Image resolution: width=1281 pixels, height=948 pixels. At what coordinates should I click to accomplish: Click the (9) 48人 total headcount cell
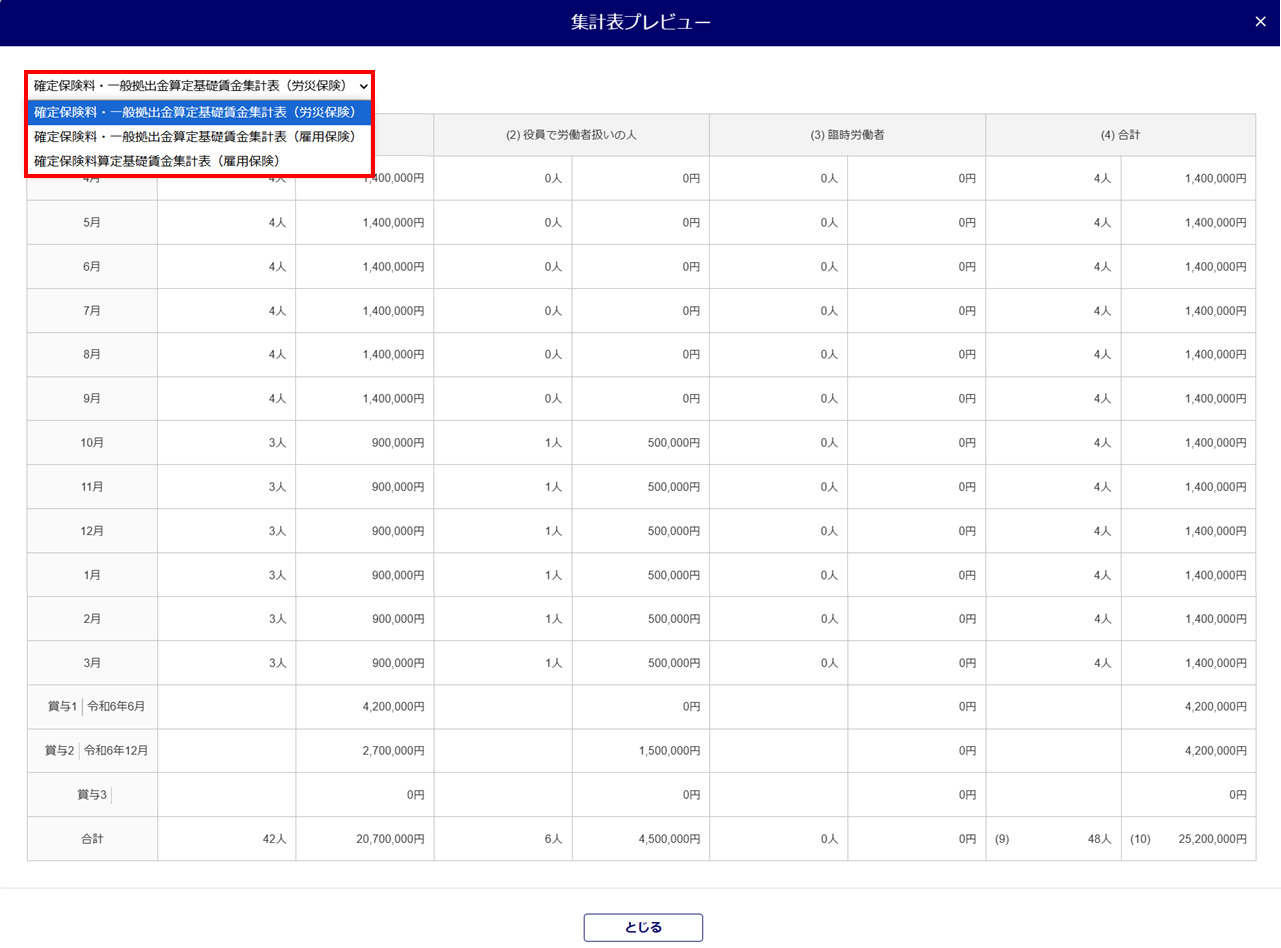click(x=1053, y=839)
